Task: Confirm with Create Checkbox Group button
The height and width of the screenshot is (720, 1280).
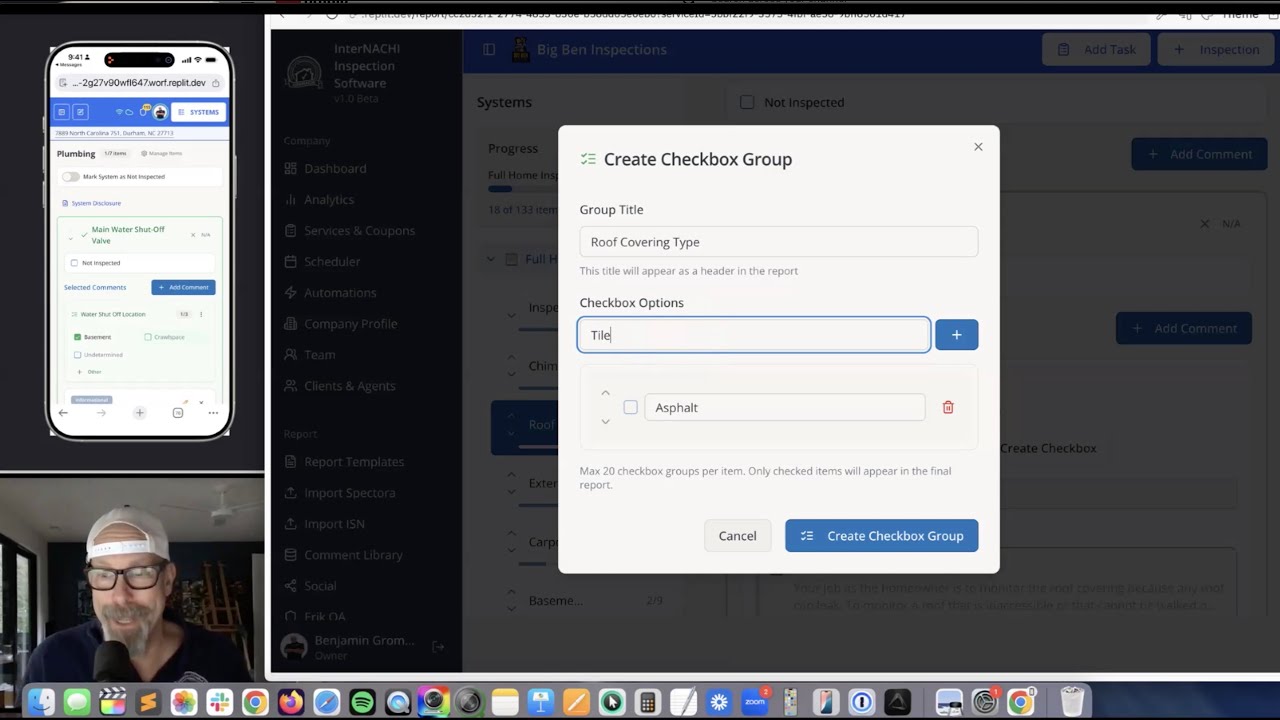Action: click(x=881, y=536)
